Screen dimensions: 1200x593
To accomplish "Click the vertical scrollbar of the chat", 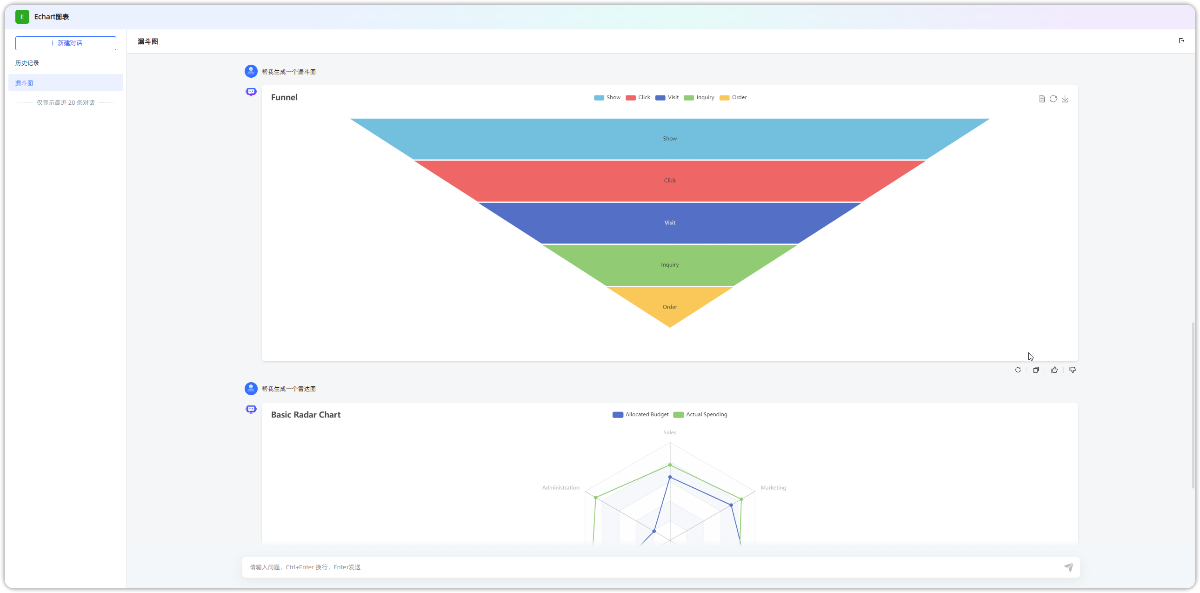I will point(1192,404).
